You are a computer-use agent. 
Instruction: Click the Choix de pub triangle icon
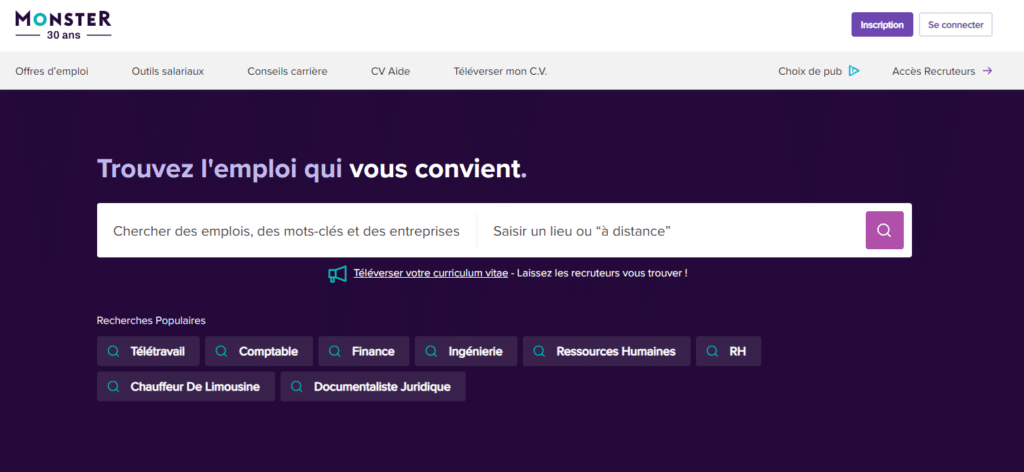point(854,71)
